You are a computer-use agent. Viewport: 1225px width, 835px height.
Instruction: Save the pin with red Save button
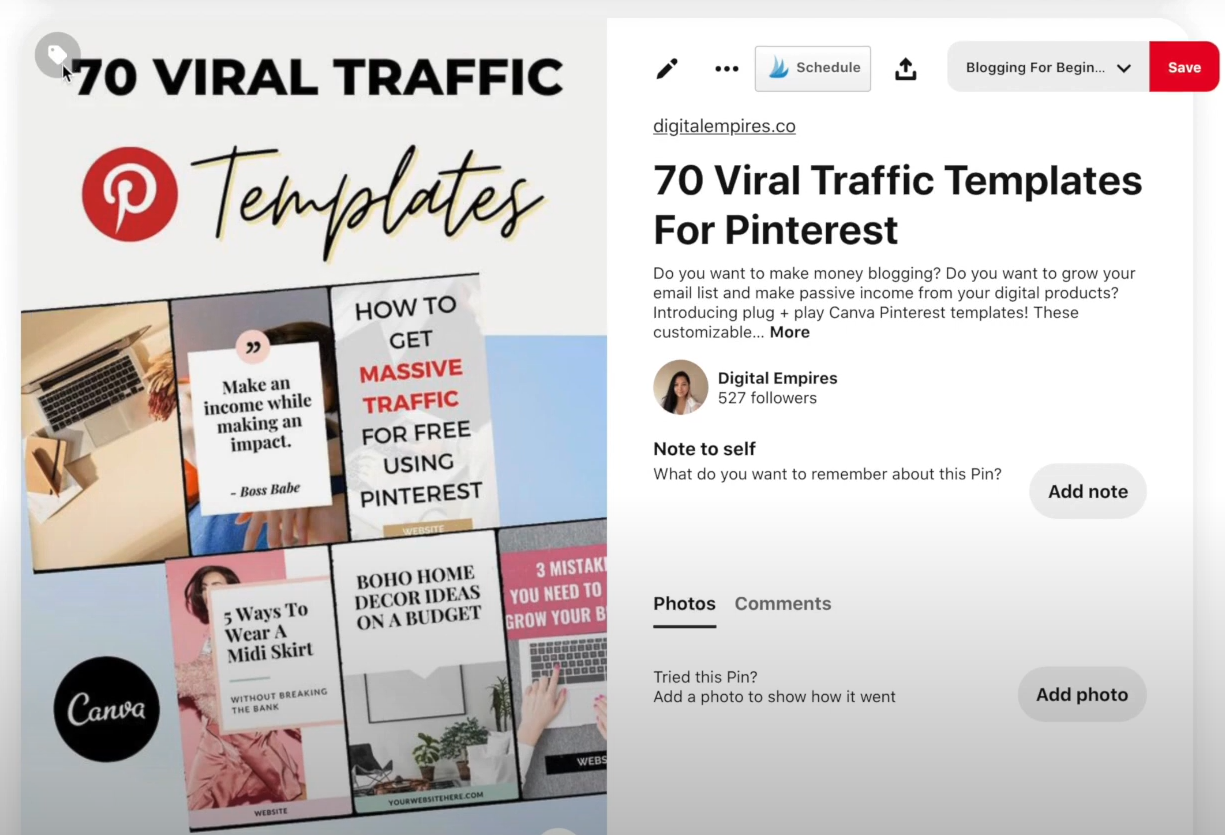(1184, 68)
